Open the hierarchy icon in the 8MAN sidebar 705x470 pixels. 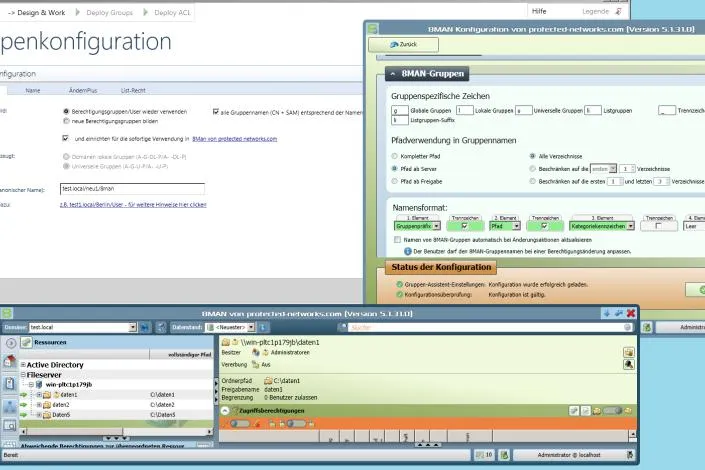(10, 407)
